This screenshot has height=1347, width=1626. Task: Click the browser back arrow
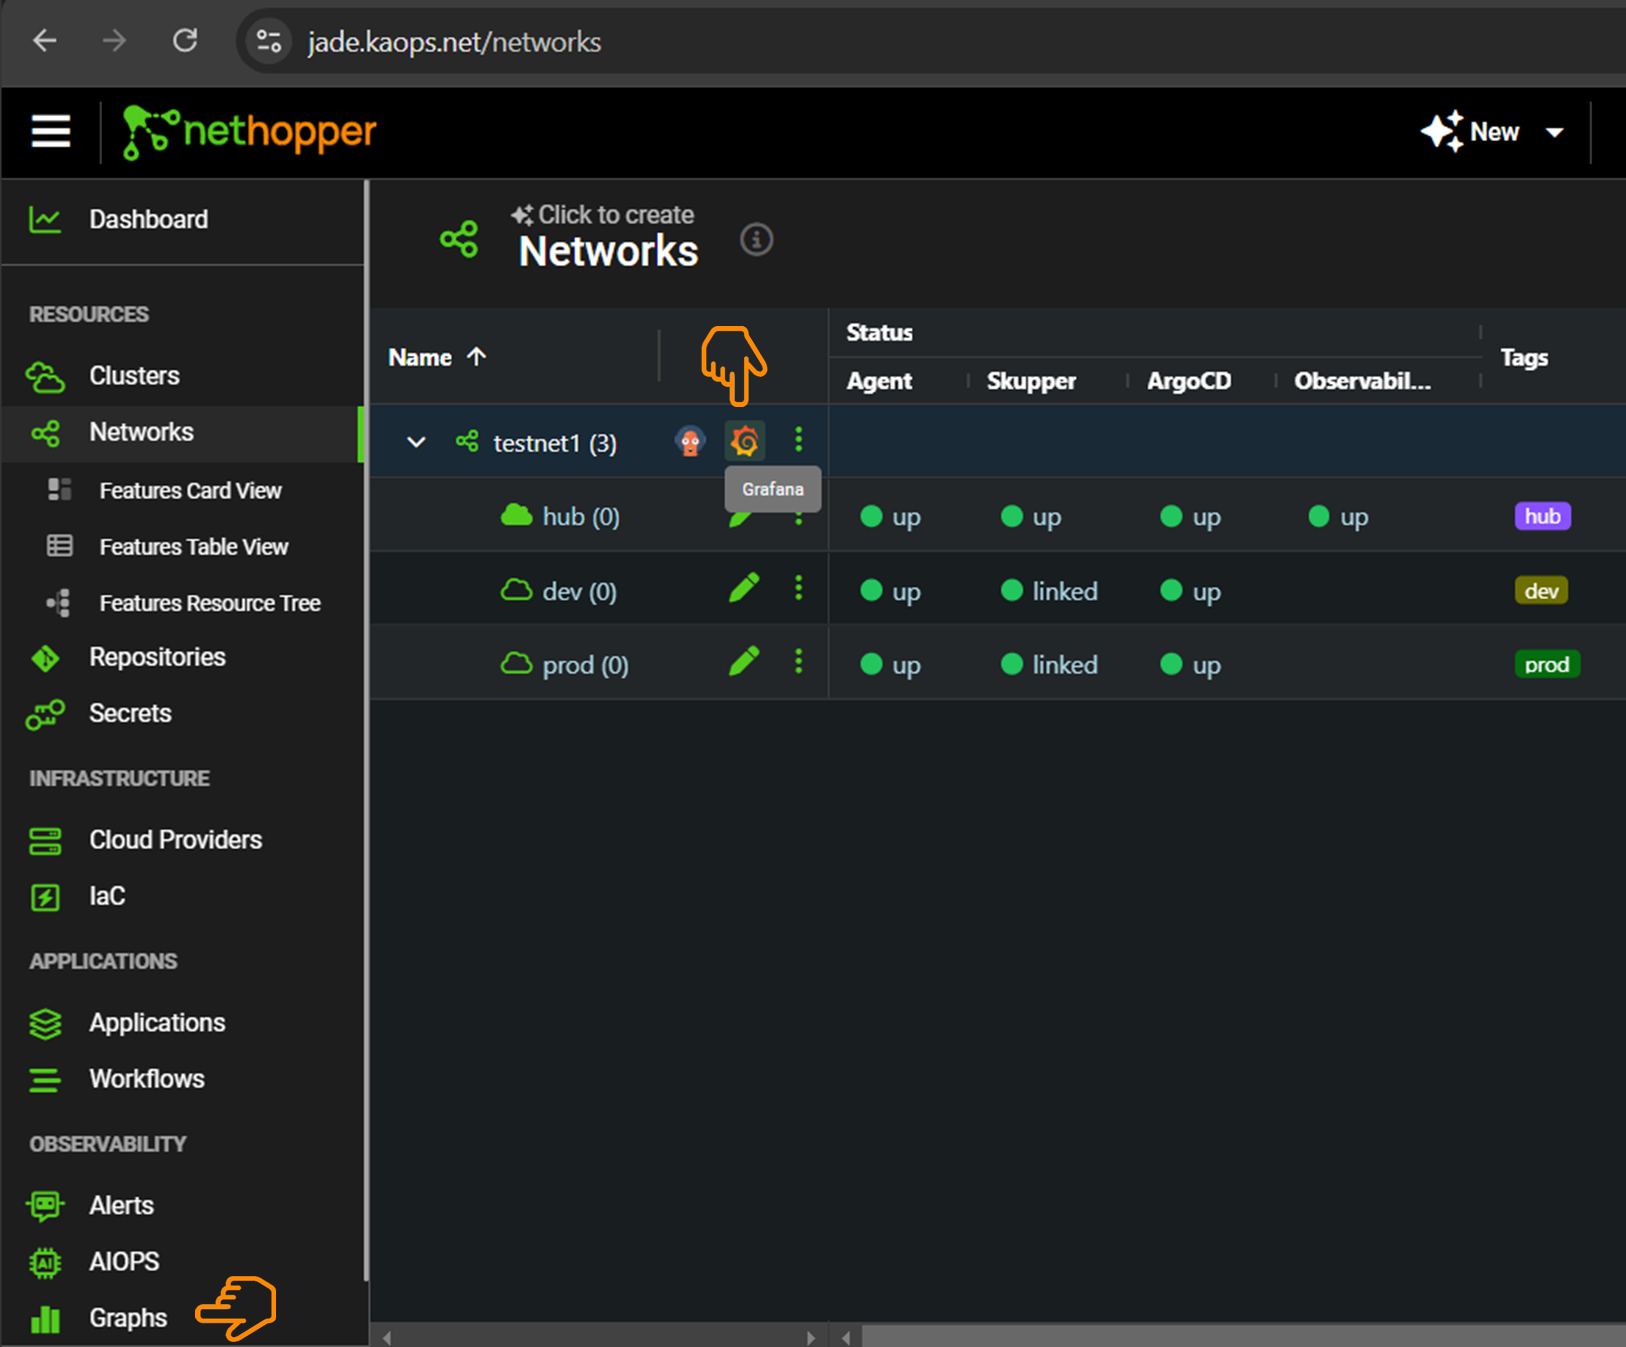45,41
